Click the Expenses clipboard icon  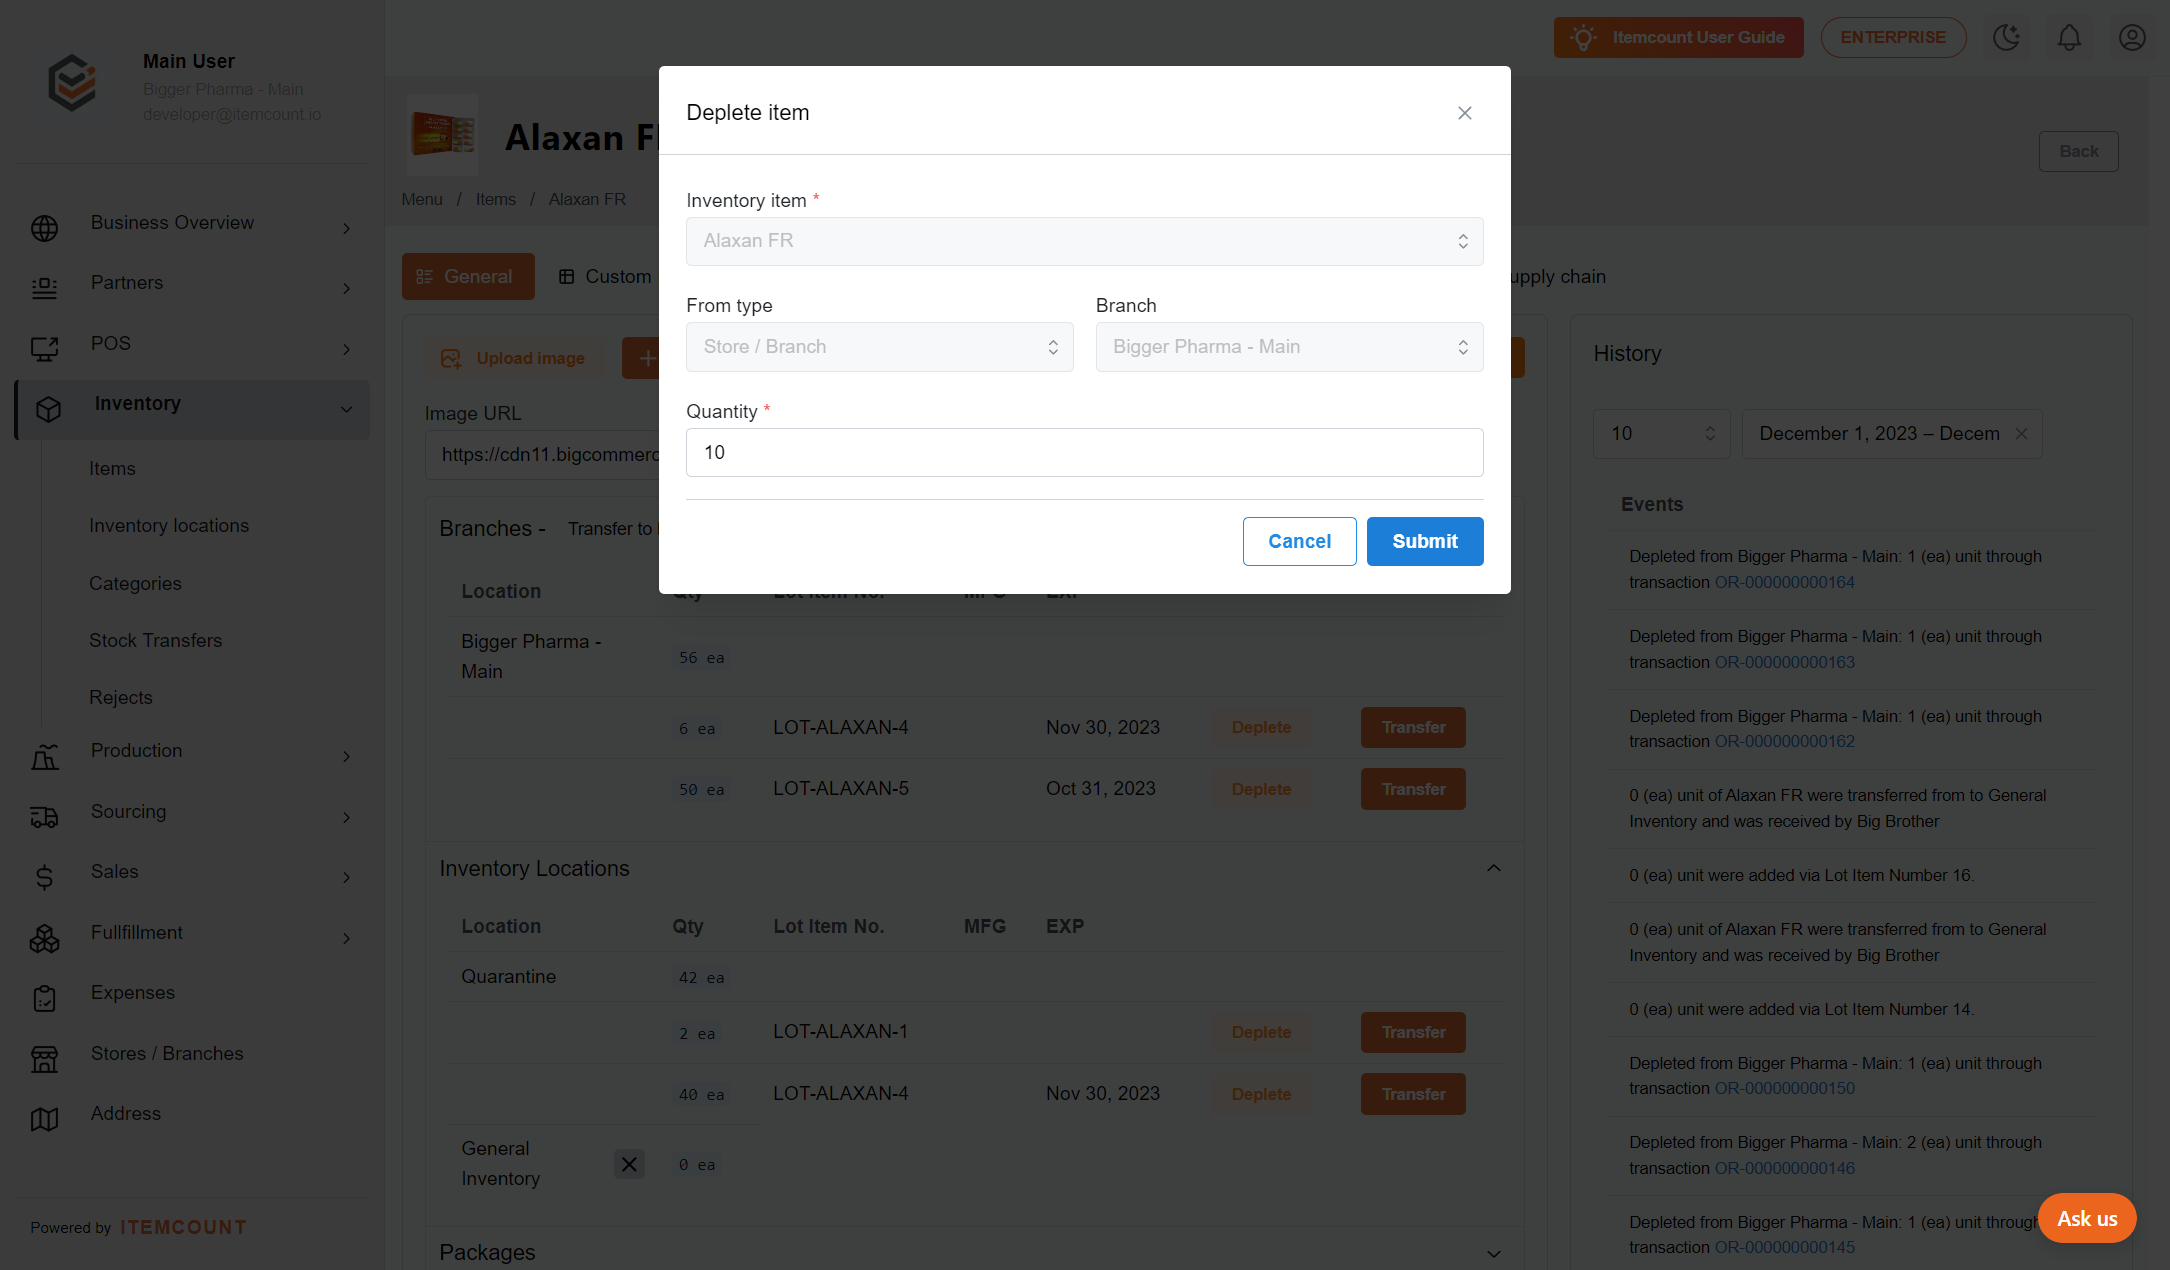point(44,998)
